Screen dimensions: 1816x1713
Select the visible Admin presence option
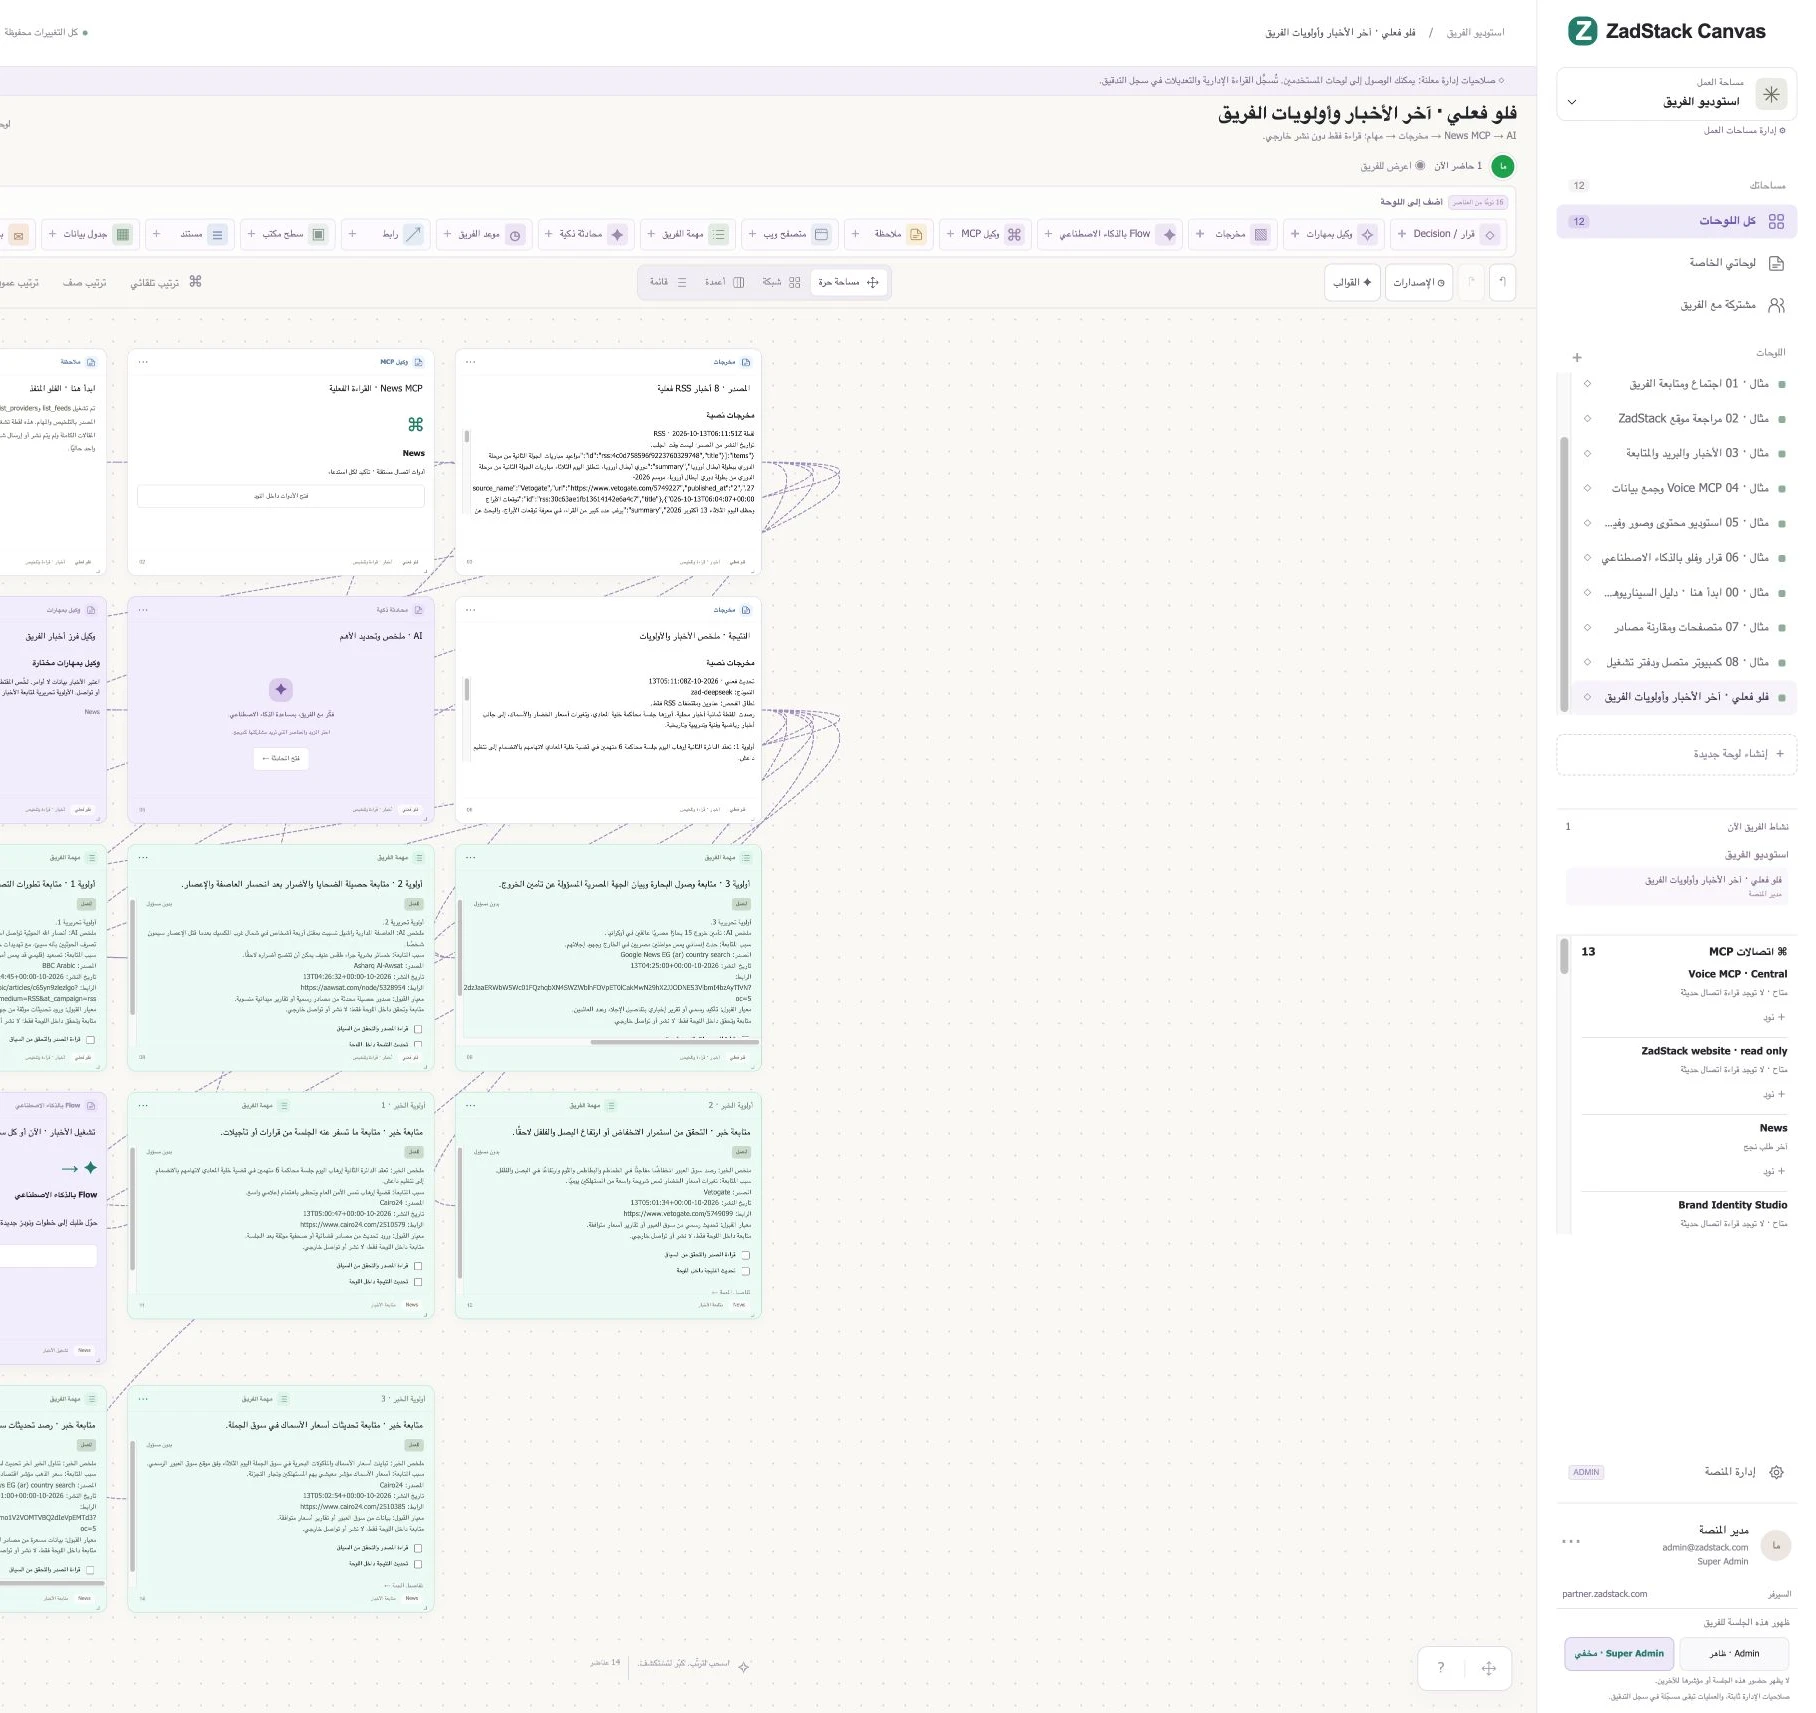pyautogui.click(x=1734, y=1653)
